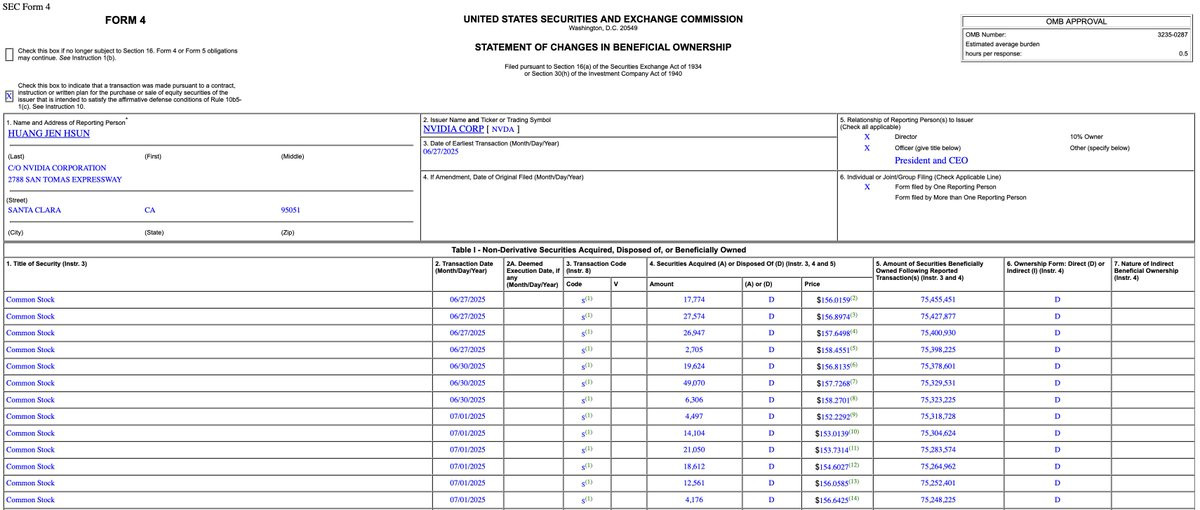The image size is (1200, 510).
Task: Click the beneficially owned total 75,400,930
Action: [938, 333]
